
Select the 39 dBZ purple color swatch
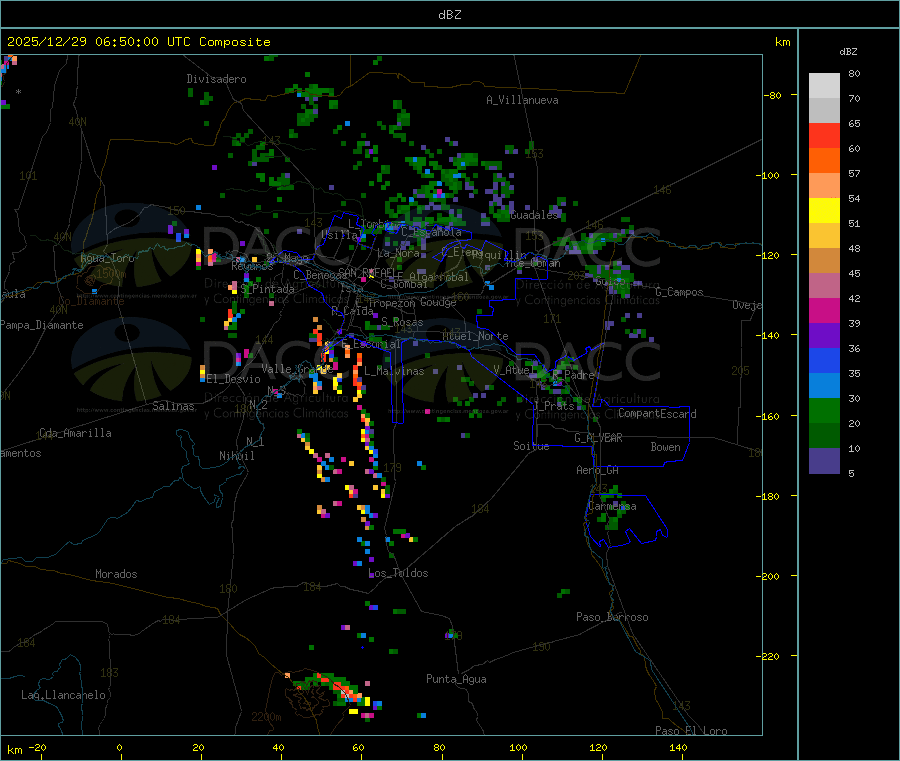(x=824, y=336)
